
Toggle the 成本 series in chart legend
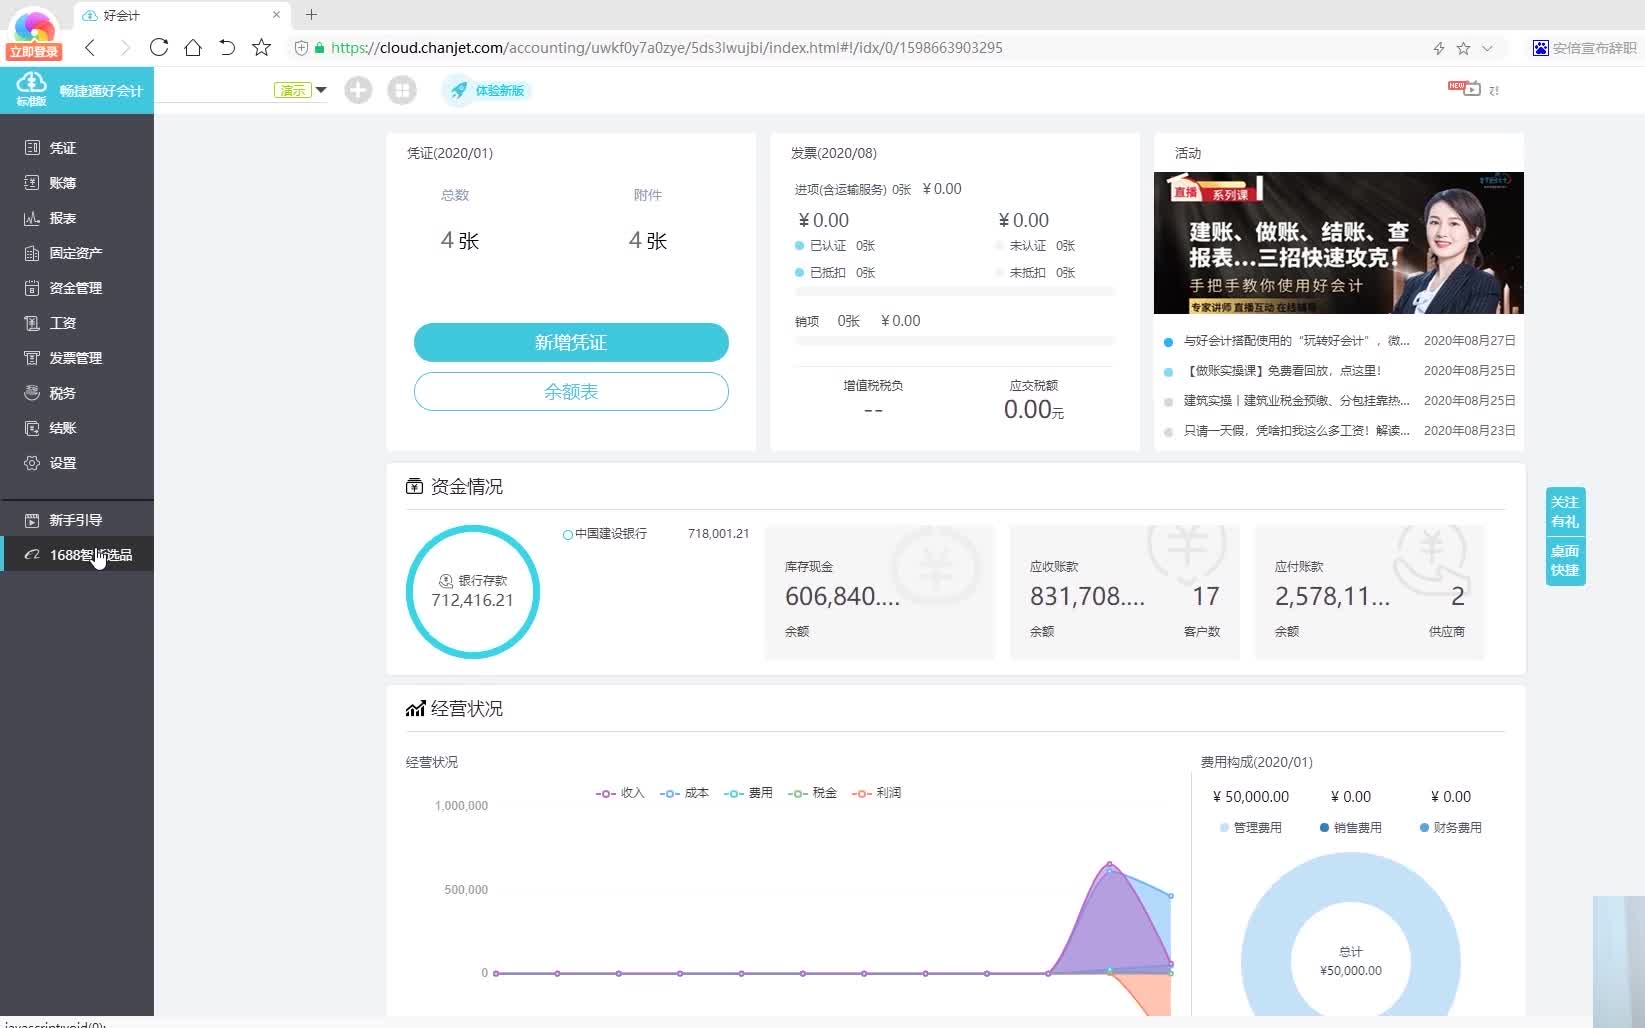coord(684,793)
